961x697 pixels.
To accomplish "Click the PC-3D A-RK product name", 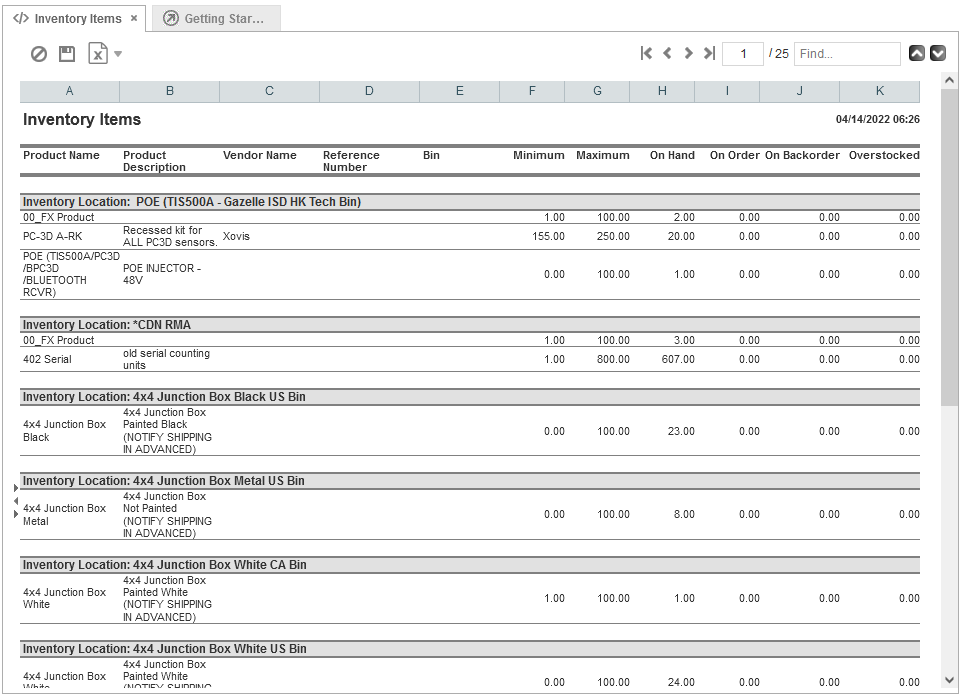I will coord(53,237).
